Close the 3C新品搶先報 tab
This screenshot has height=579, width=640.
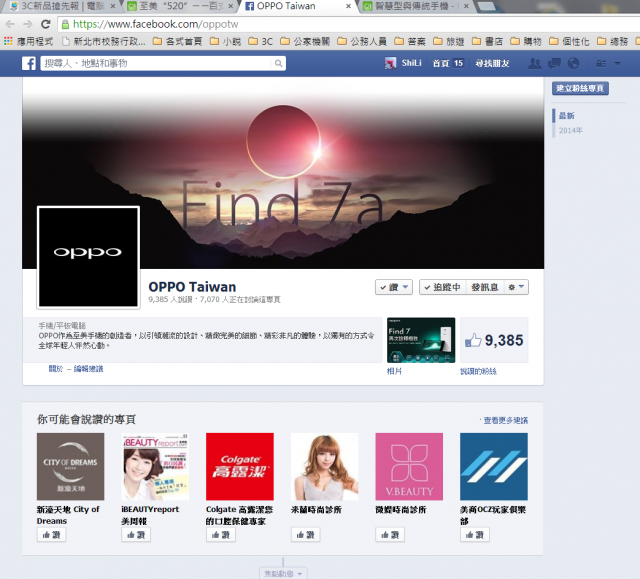pyautogui.click(x=113, y=6)
